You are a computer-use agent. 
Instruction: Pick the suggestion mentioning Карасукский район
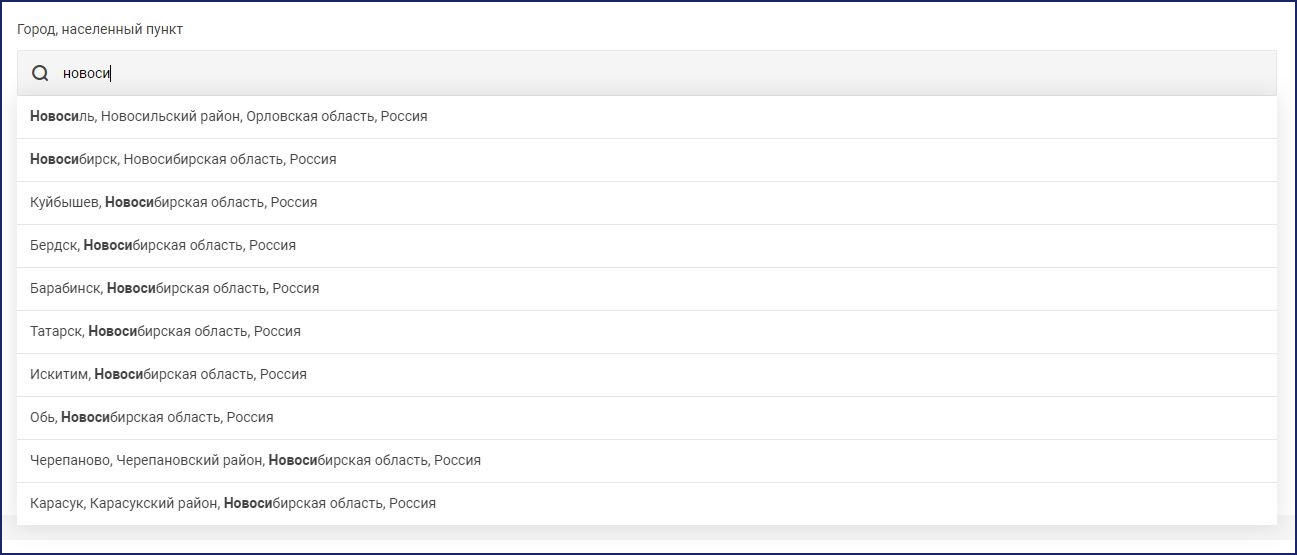(647, 504)
